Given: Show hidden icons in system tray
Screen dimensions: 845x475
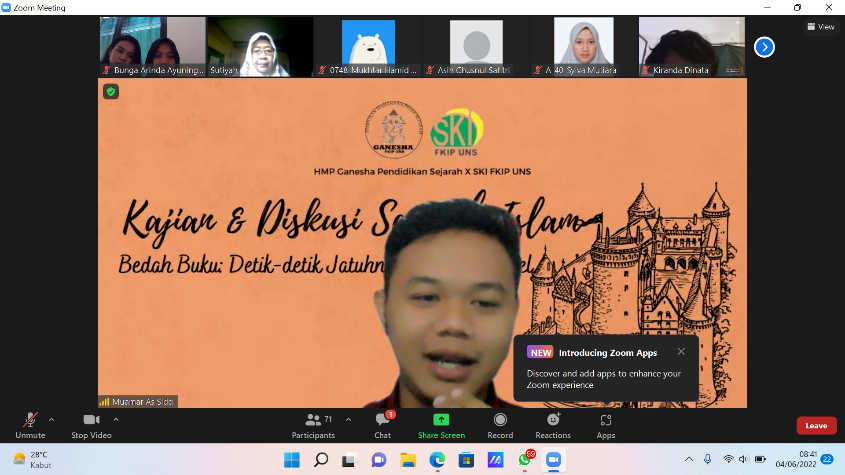Looking at the screenshot, I should pos(688,459).
